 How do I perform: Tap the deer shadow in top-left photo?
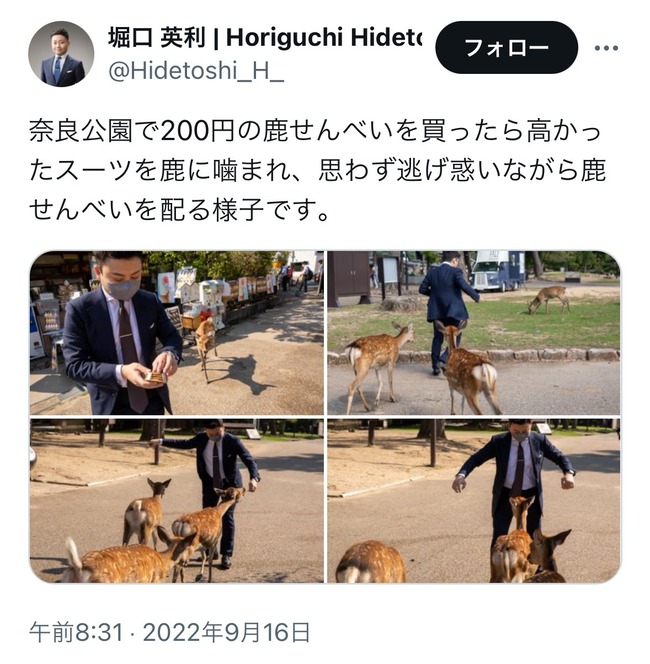[x=241, y=375]
